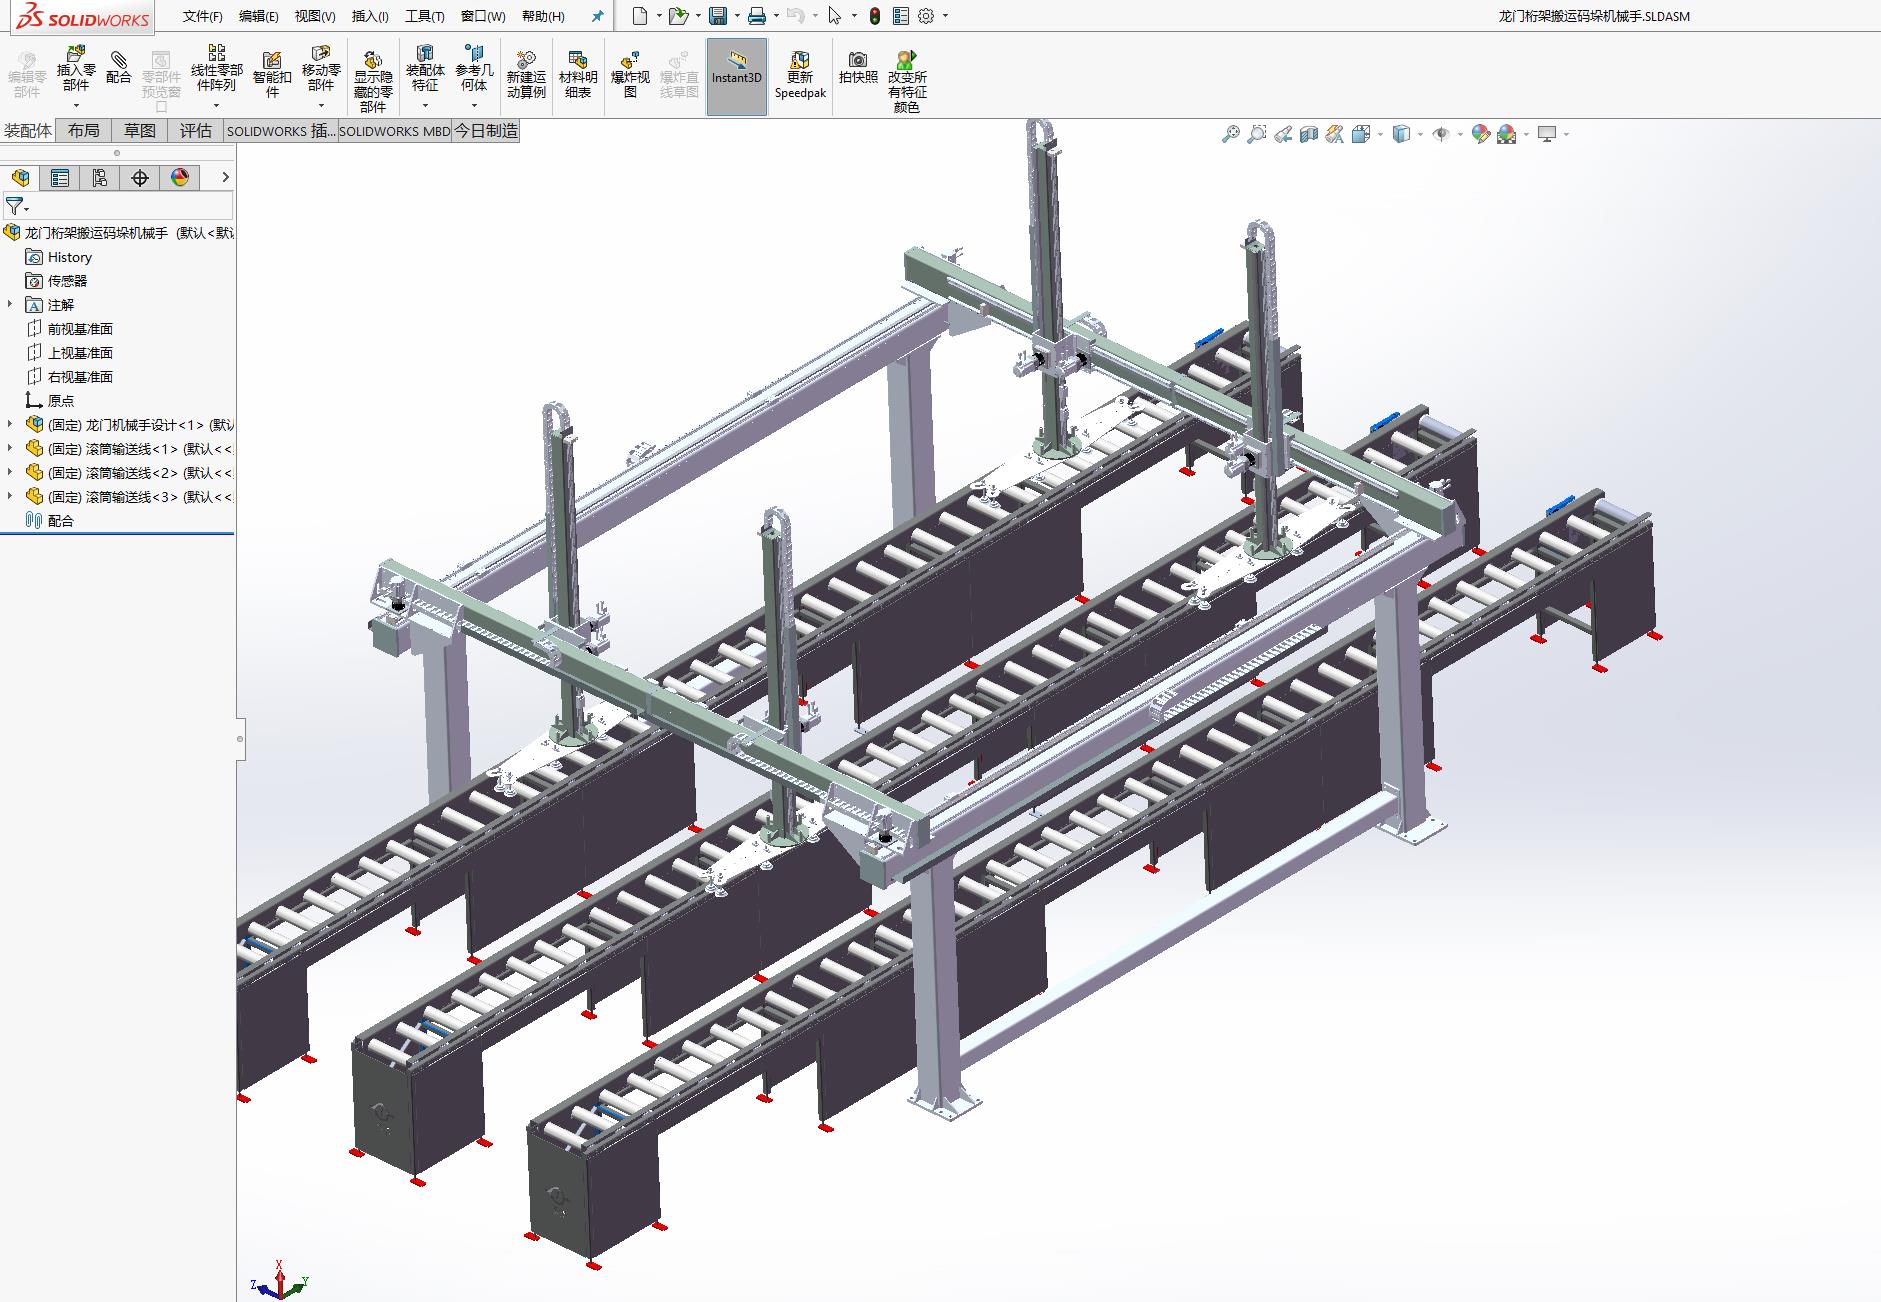Open Assembly Features (装配体特征) tool
This screenshot has height=1302, width=1881.
(x=425, y=67)
